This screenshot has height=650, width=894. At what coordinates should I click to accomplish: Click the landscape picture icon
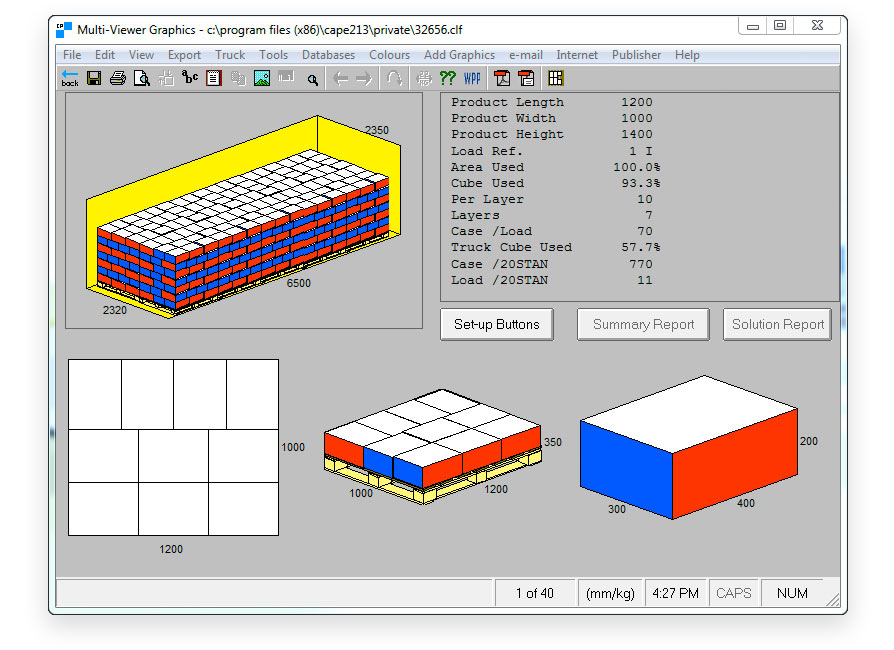point(262,78)
